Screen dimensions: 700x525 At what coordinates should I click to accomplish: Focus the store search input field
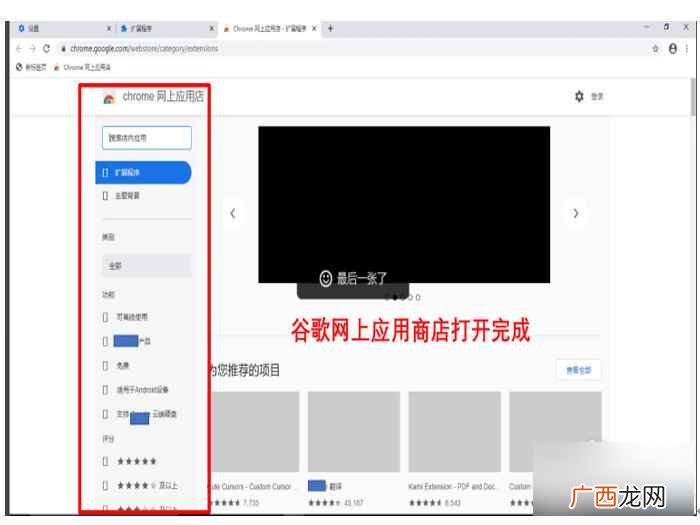147,138
